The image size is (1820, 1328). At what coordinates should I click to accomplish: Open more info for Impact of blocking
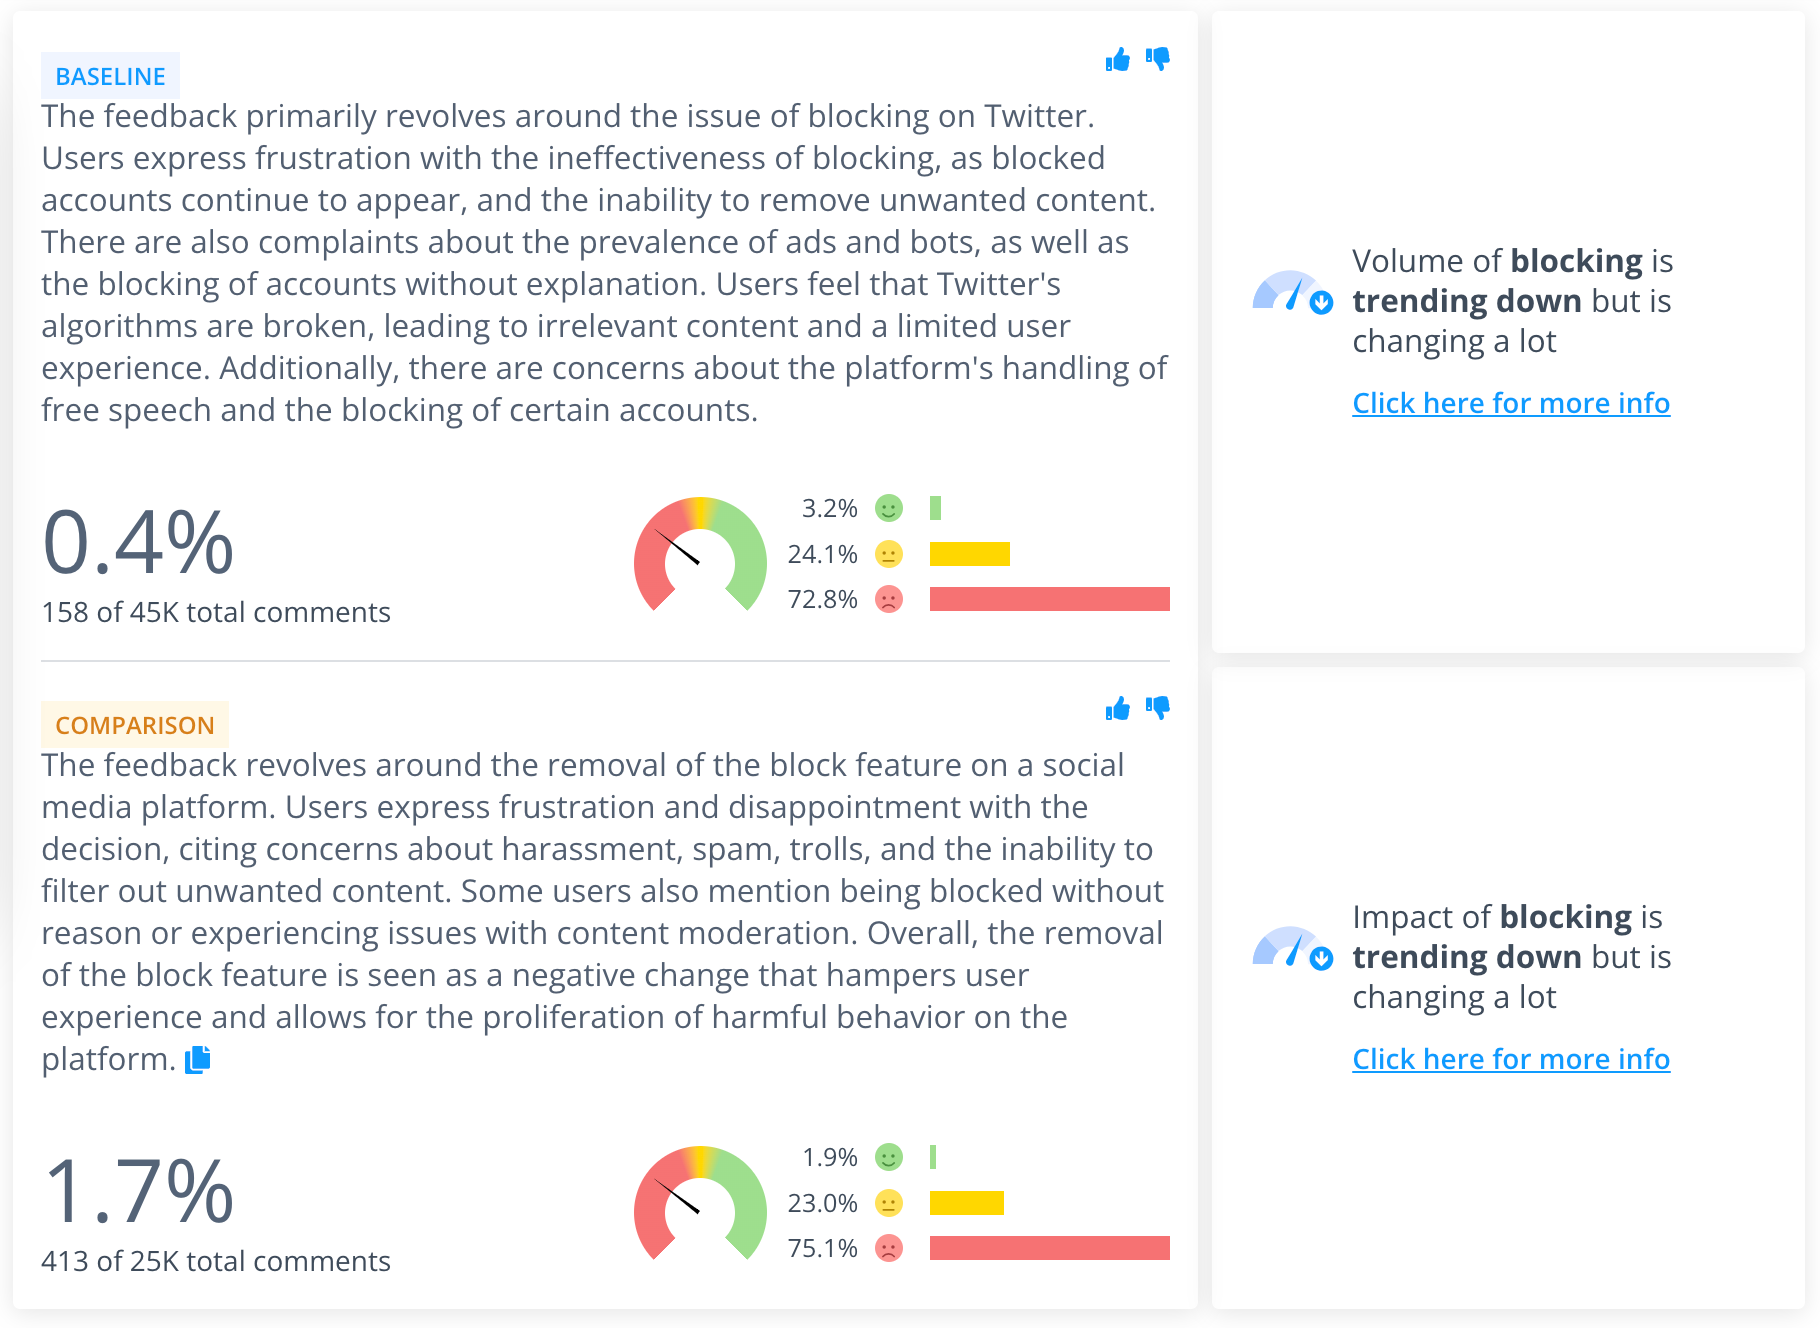(x=1511, y=1059)
